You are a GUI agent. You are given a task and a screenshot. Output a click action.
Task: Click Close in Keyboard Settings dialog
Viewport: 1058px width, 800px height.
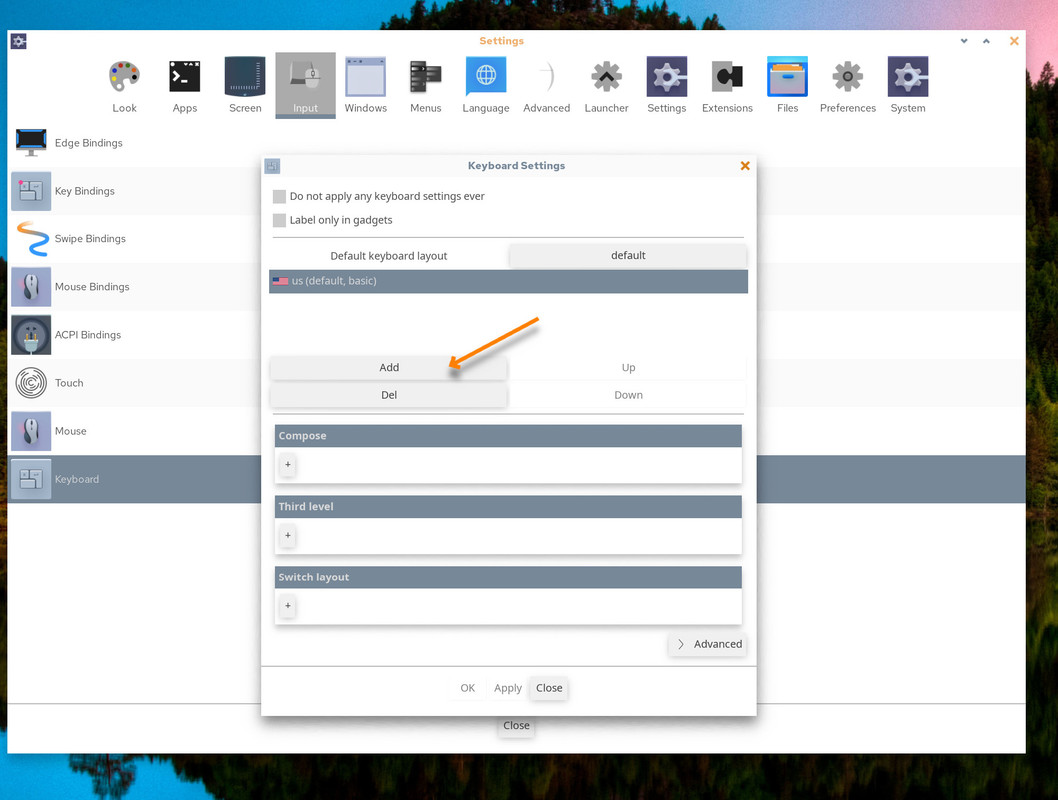point(549,688)
